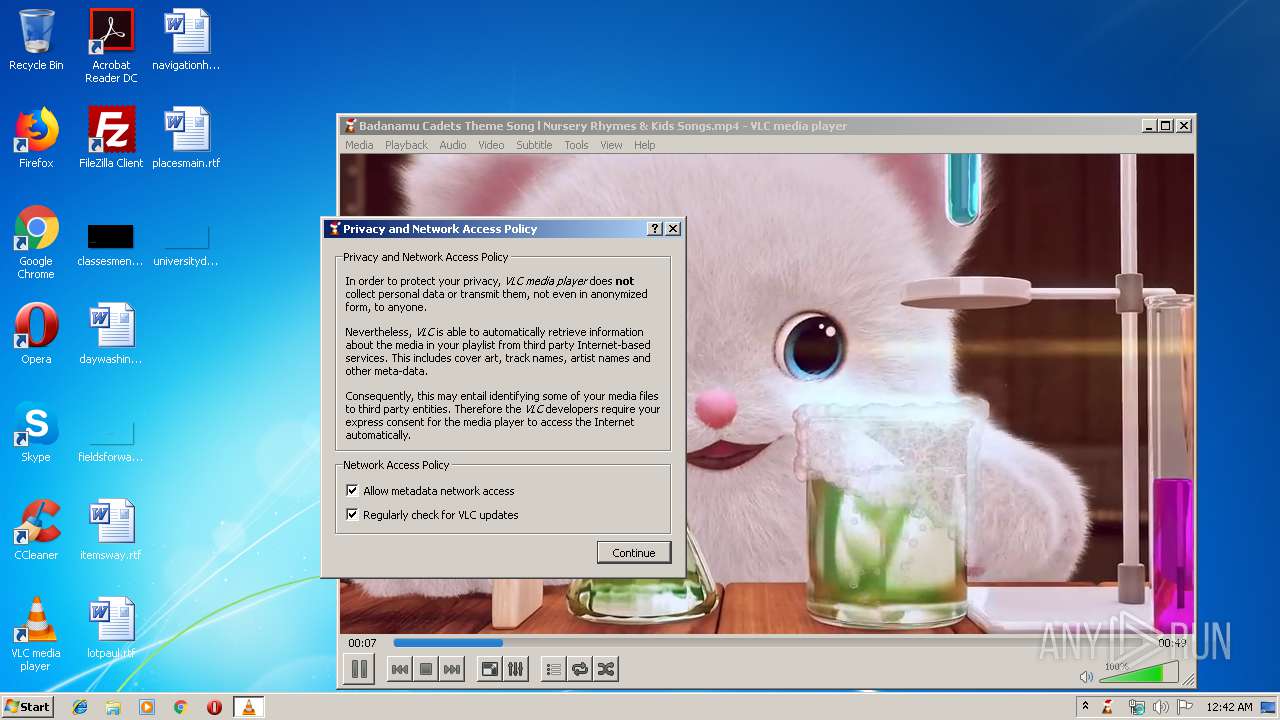The width and height of the screenshot is (1280, 720).
Task: Select the lotpaul.rtf desktop file
Action: [x=111, y=628]
